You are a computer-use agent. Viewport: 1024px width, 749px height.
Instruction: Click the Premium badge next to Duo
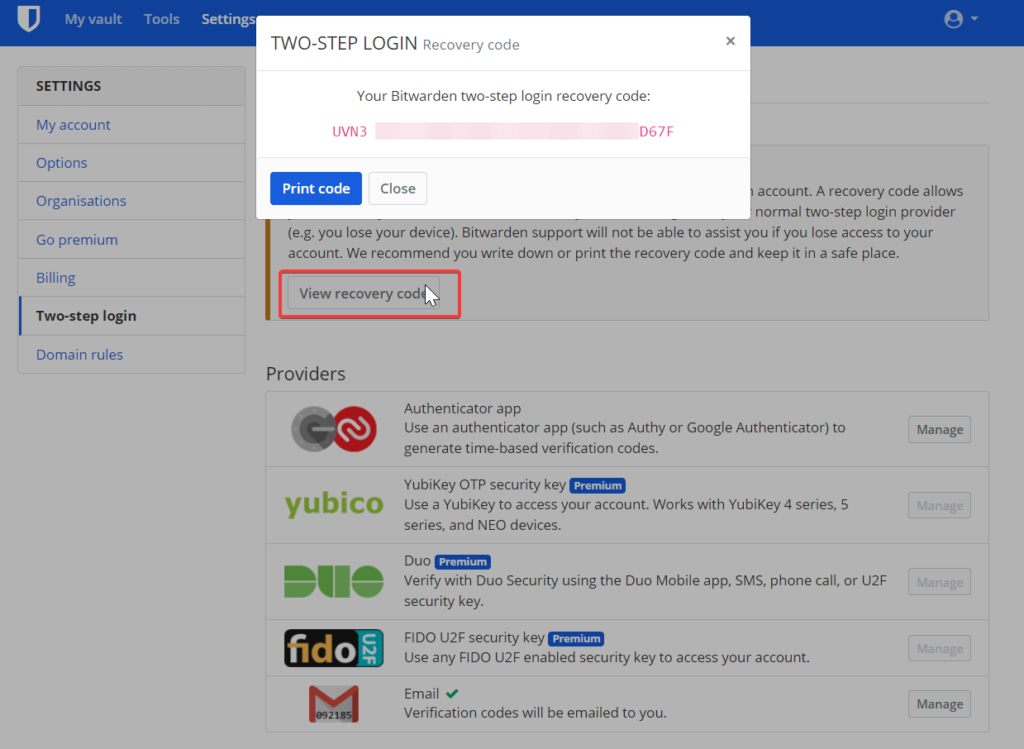tap(462, 562)
